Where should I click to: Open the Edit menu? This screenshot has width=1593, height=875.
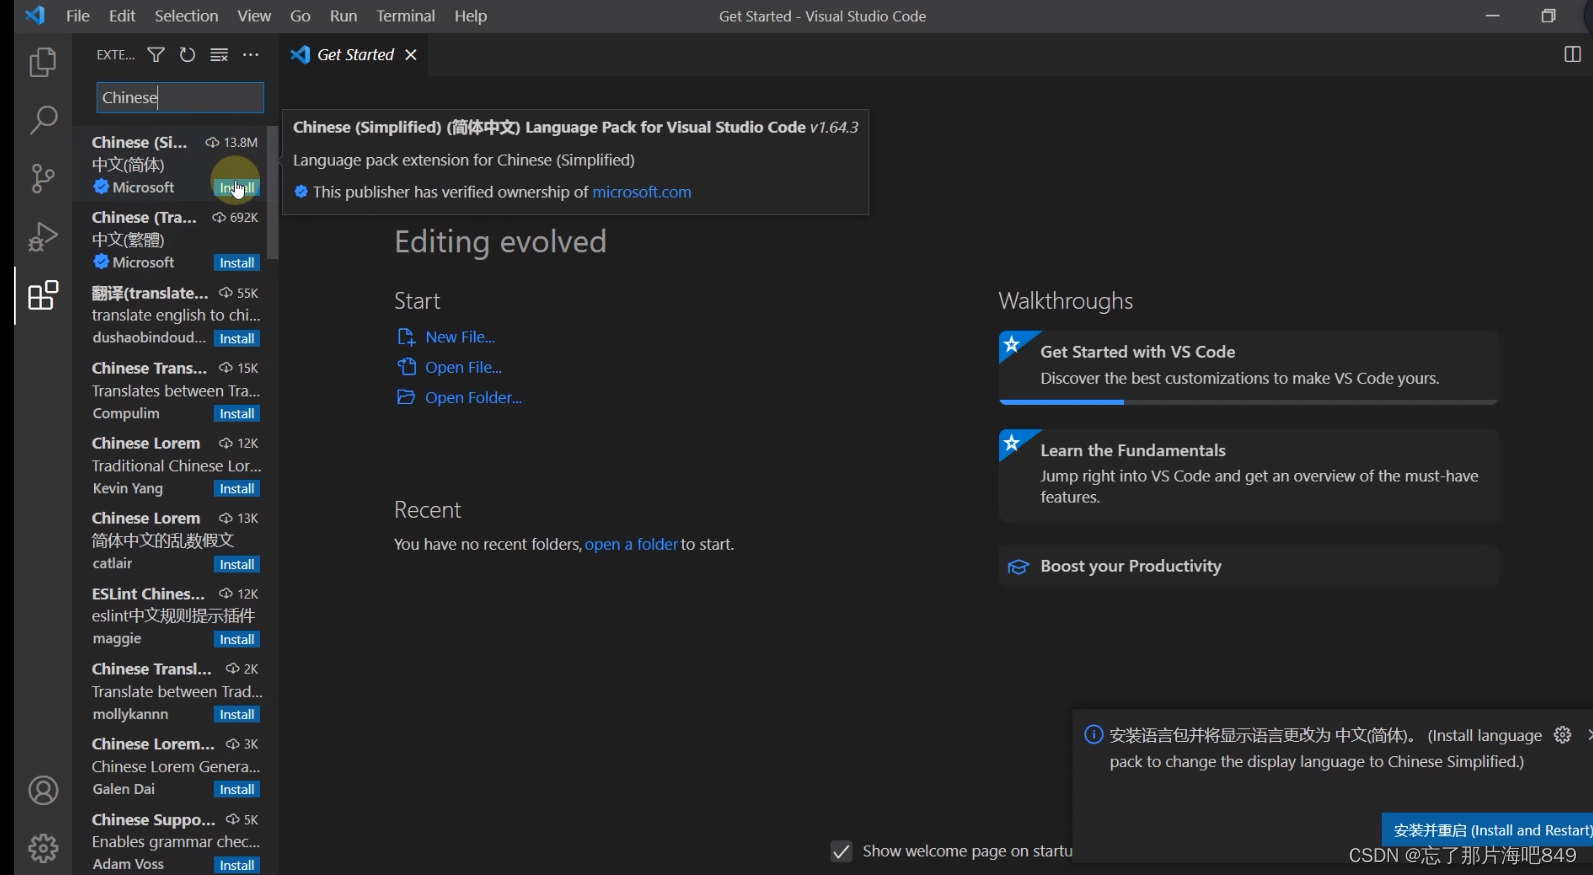point(122,16)
